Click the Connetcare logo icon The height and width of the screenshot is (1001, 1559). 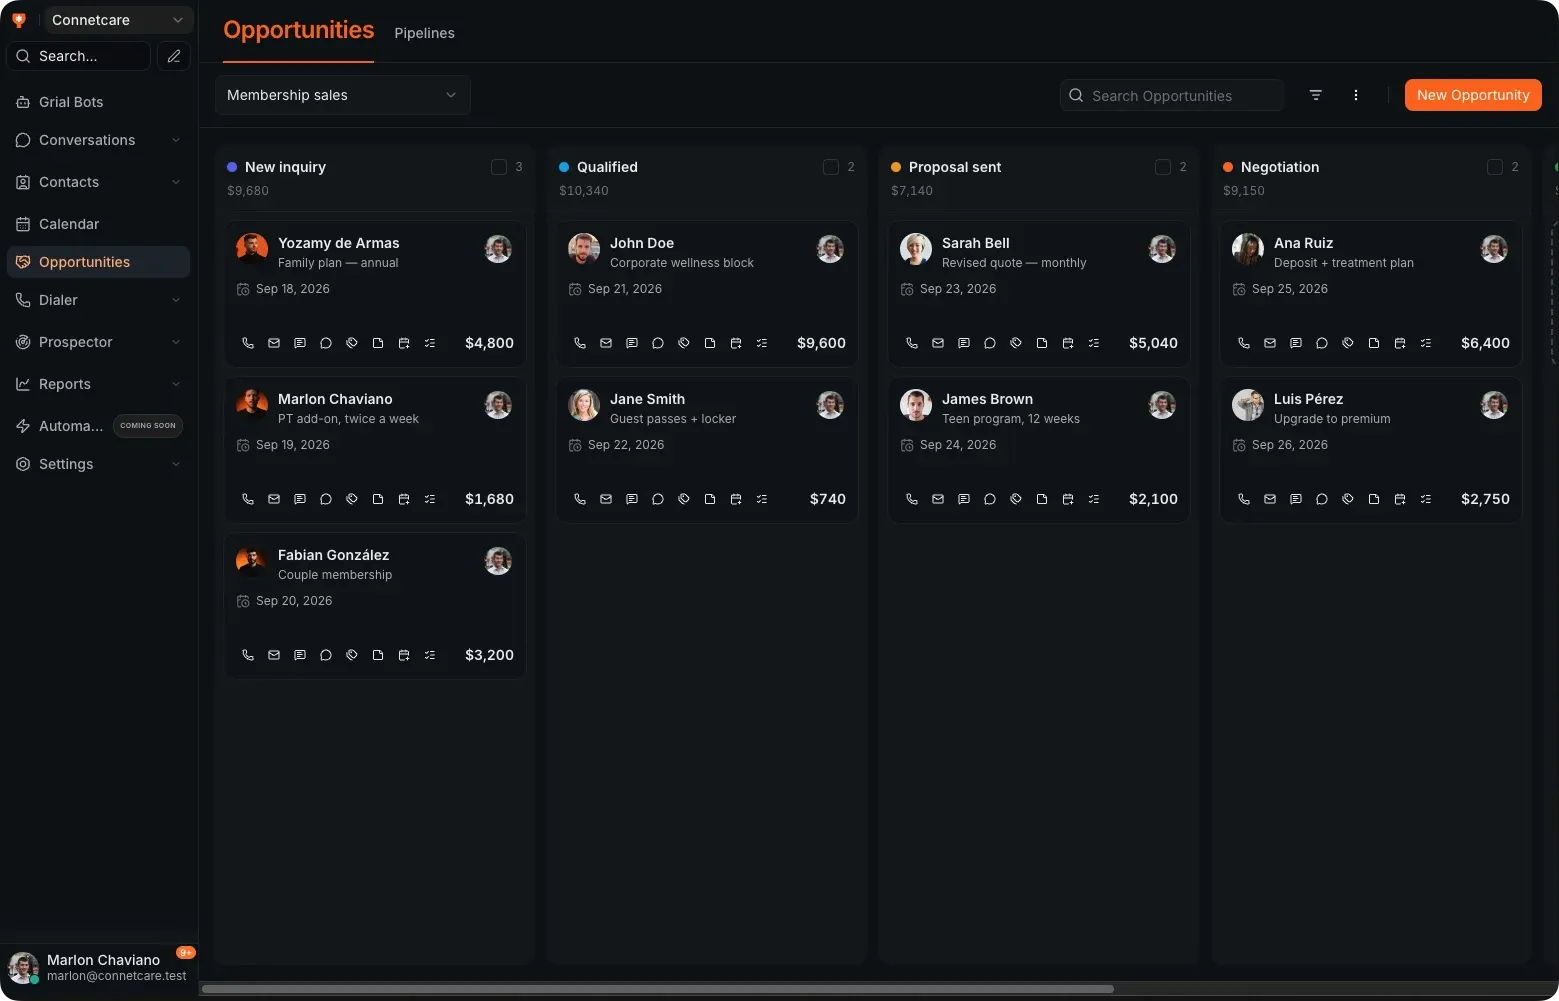18,20
